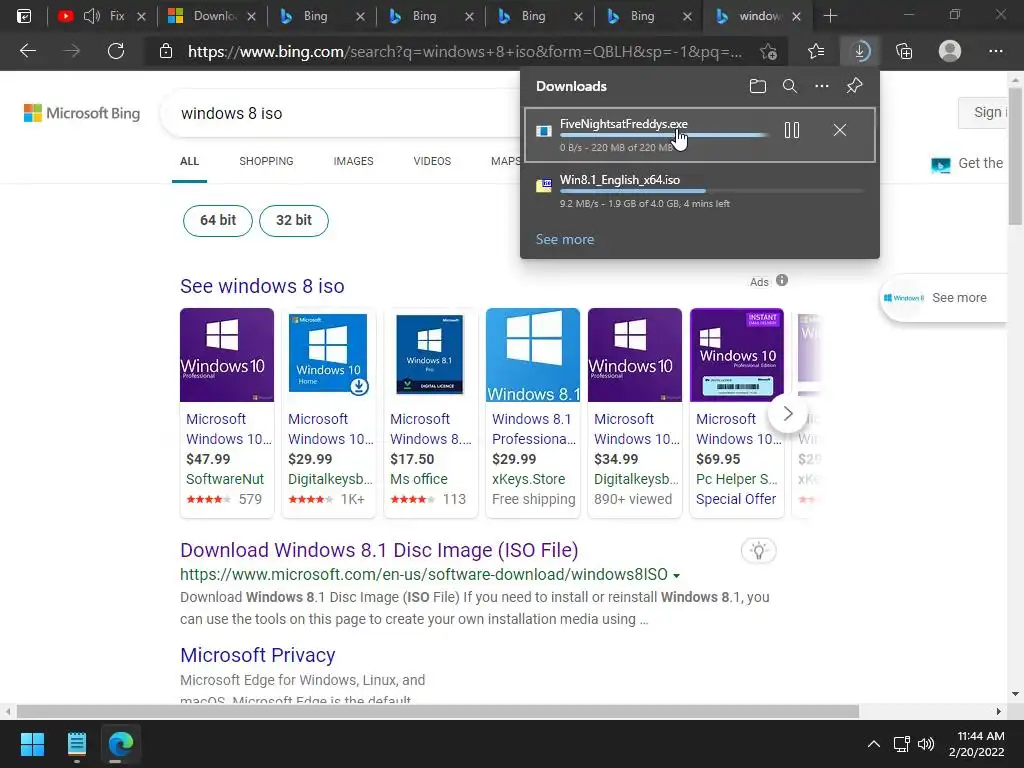Refresh the current page
The height and width of the screenshot is (768, 1024).
coord(116,51)
